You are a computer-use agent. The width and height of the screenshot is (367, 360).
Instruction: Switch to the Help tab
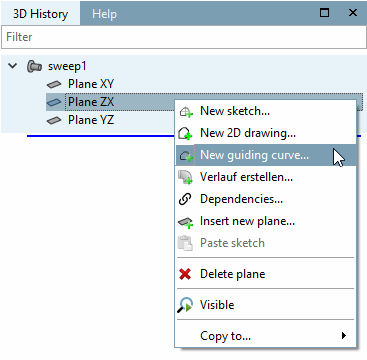(104, 14)
